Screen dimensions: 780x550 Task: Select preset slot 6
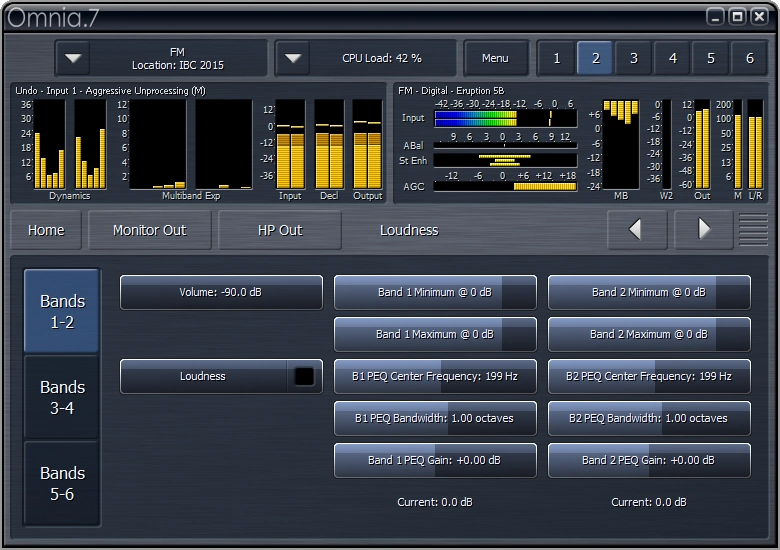750,58
